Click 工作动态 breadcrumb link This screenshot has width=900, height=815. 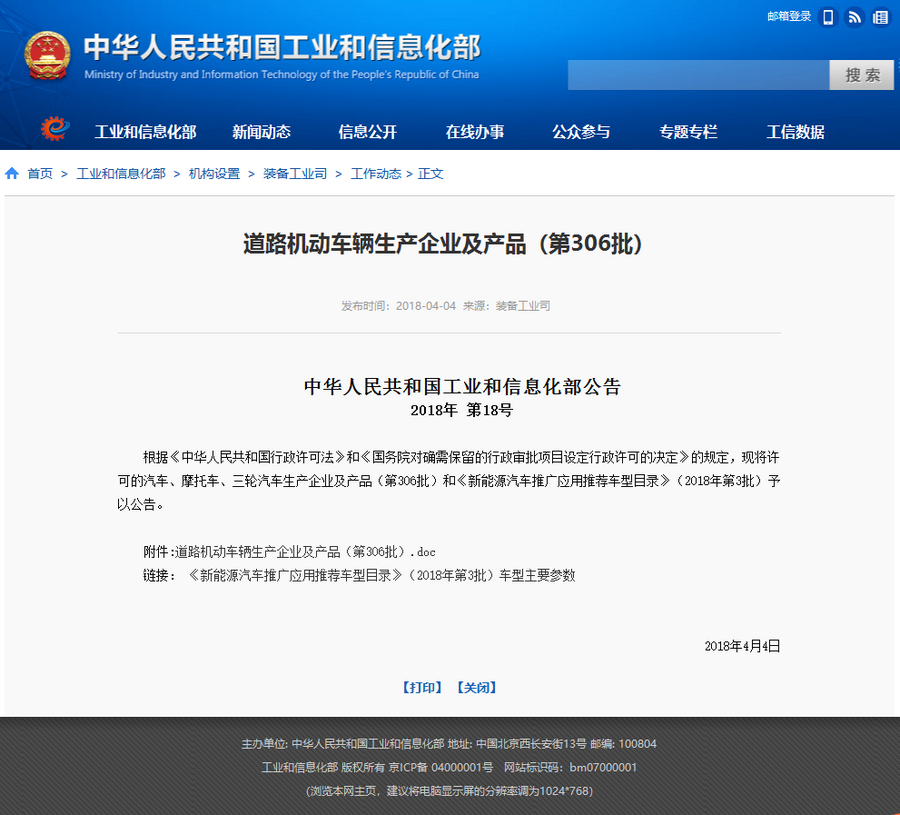pyautogui.click(x=376, y=174)
